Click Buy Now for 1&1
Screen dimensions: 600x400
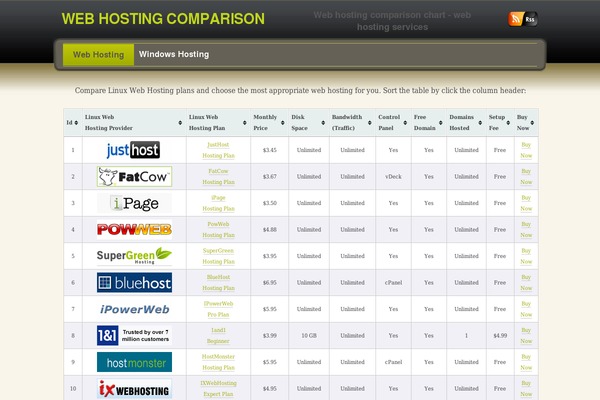point(526,335)
